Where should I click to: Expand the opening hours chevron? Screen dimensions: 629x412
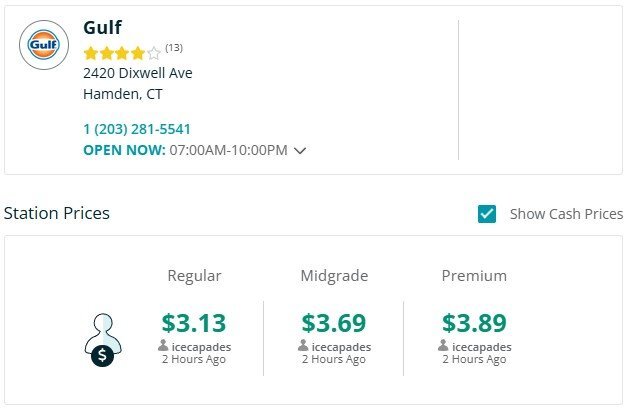click(300, 151)
